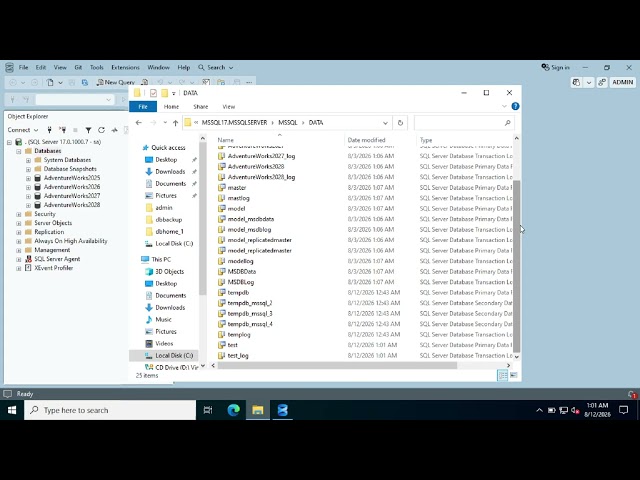Screen dimensions: 640x480
Task: Select the Server Objects folder
Action: pos(53,223)
